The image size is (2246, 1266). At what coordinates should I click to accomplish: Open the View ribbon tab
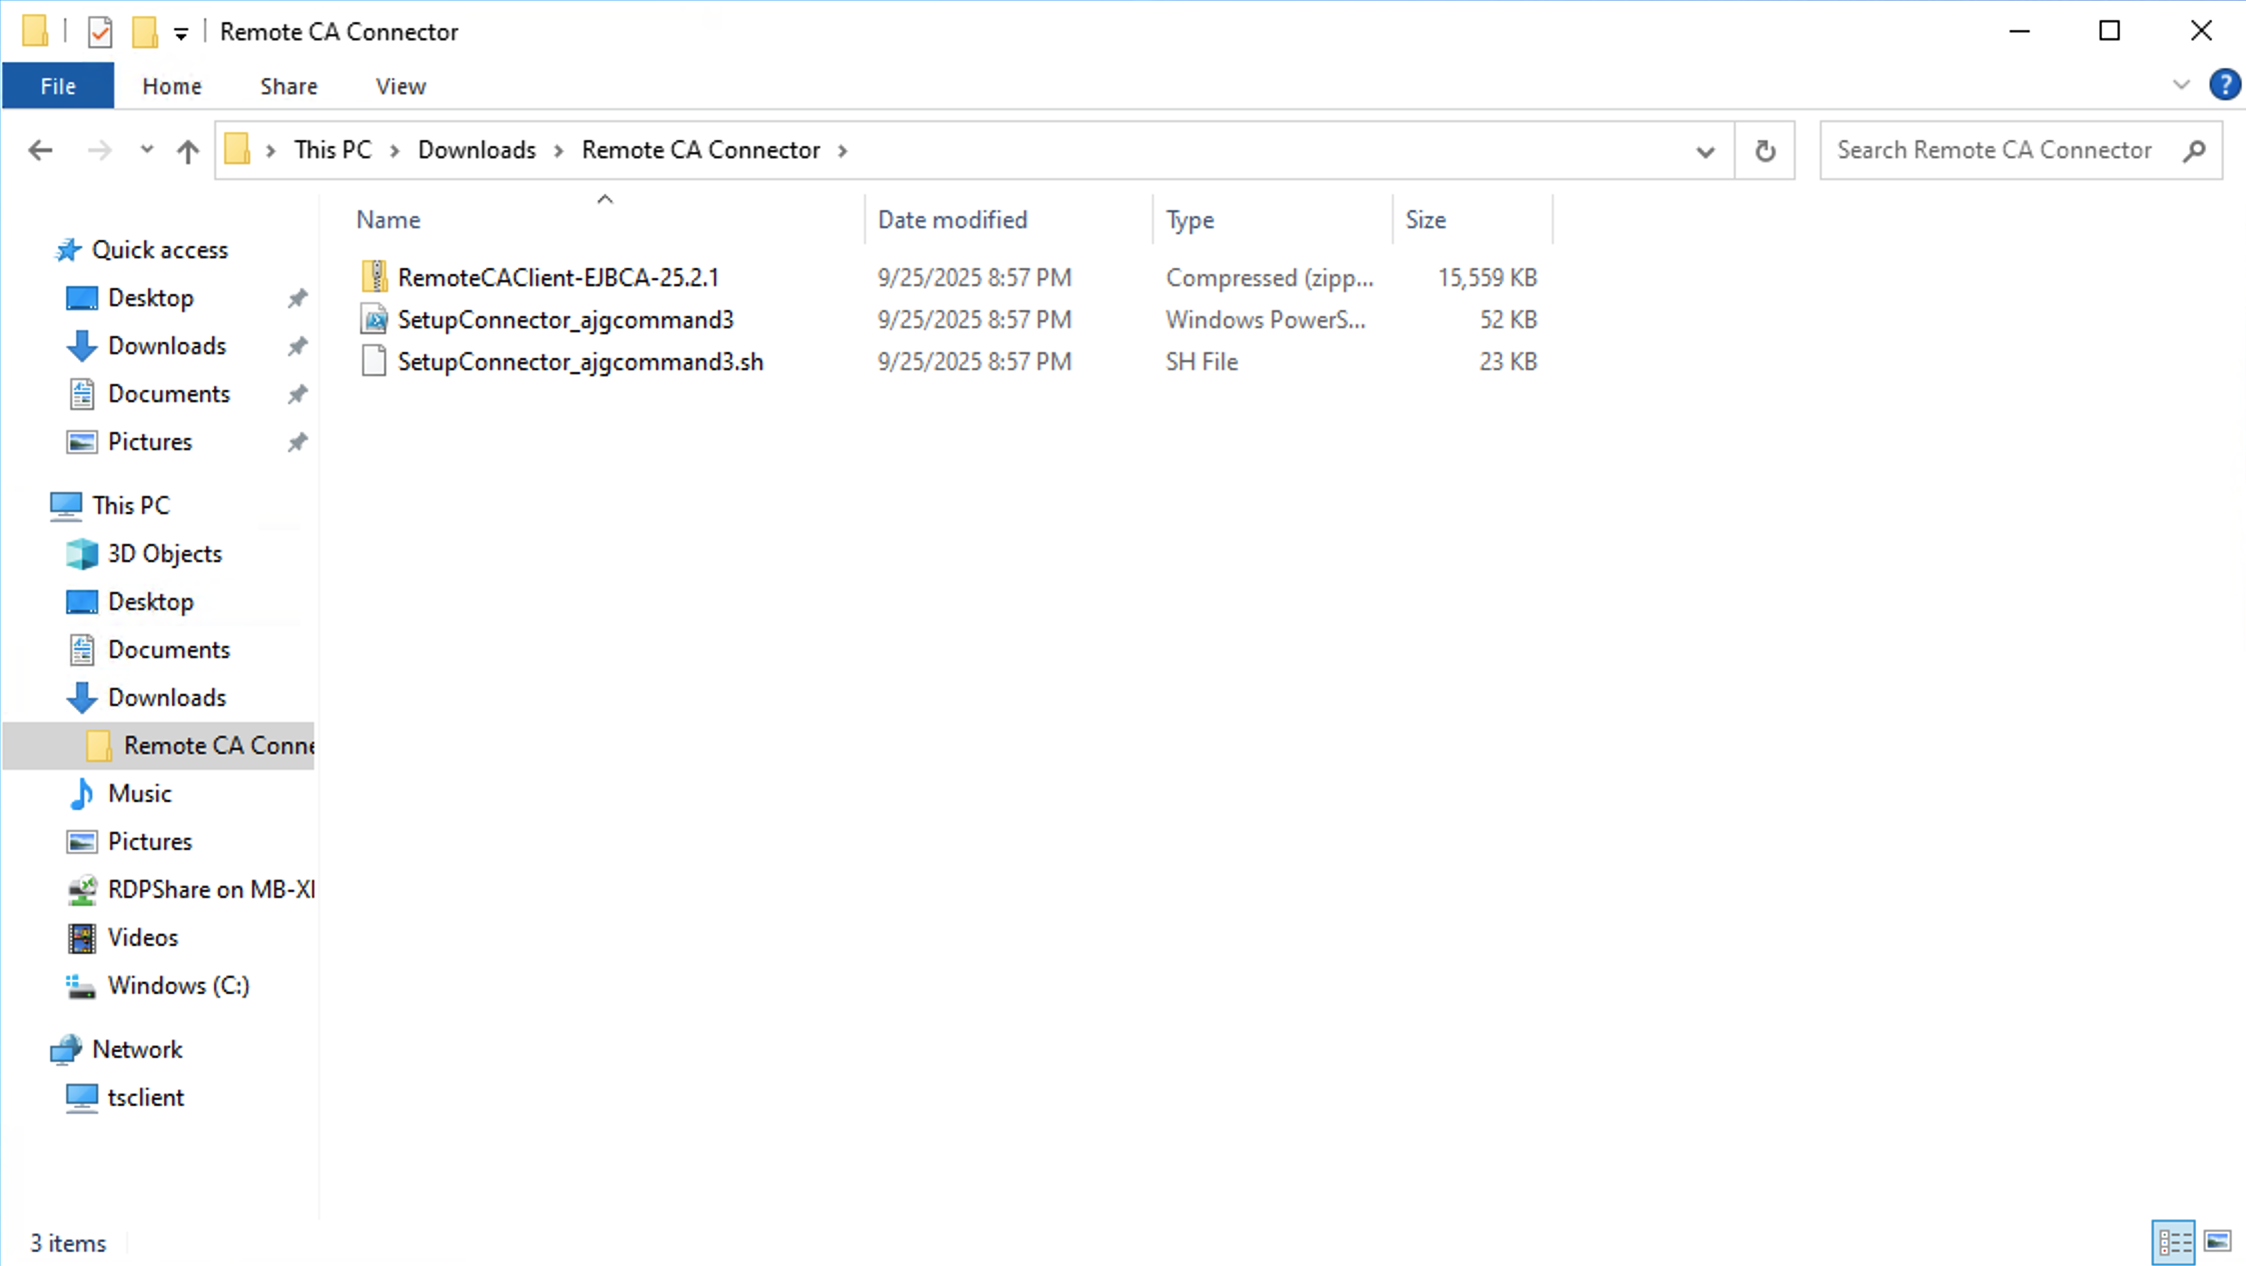click(x=400, y=86)
